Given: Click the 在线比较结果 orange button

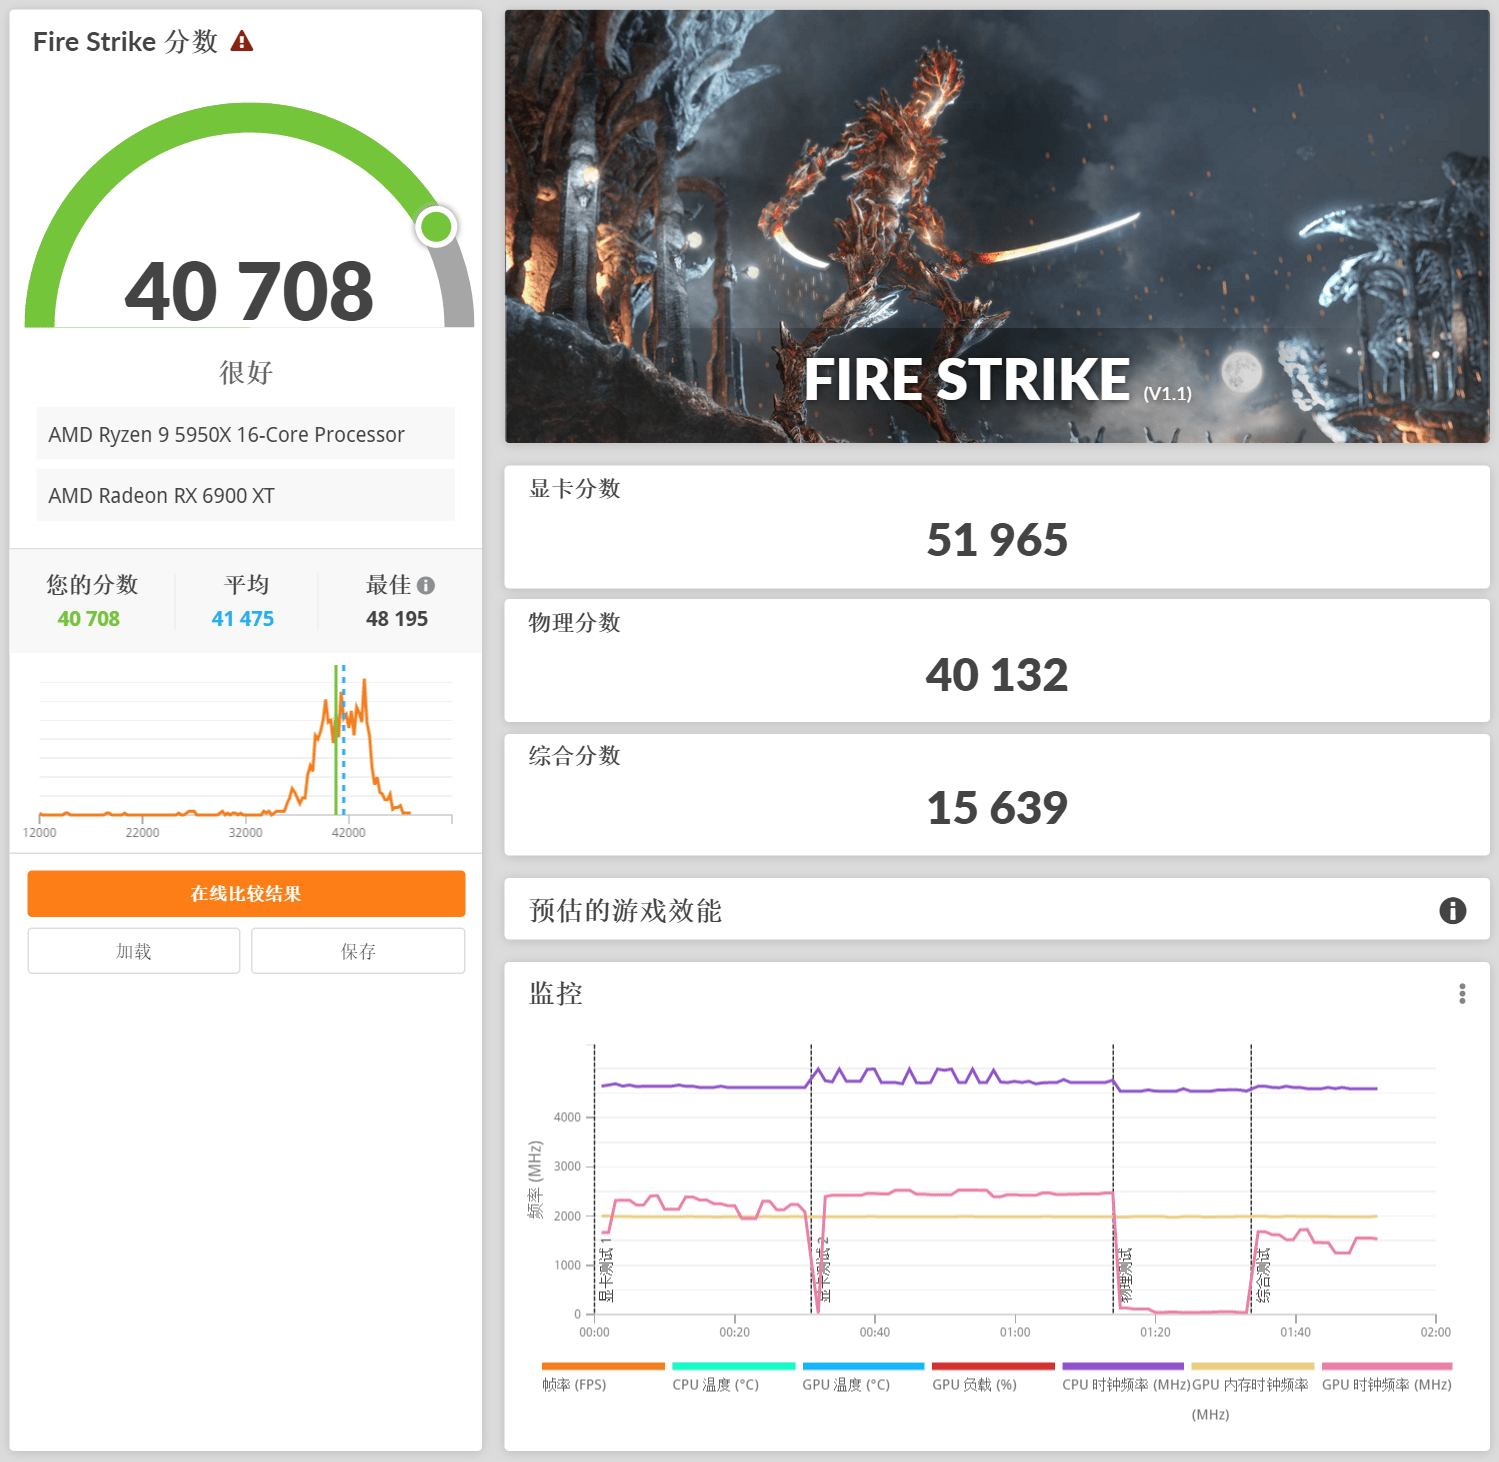Looking at the screenshot, I should pos(246,893).
